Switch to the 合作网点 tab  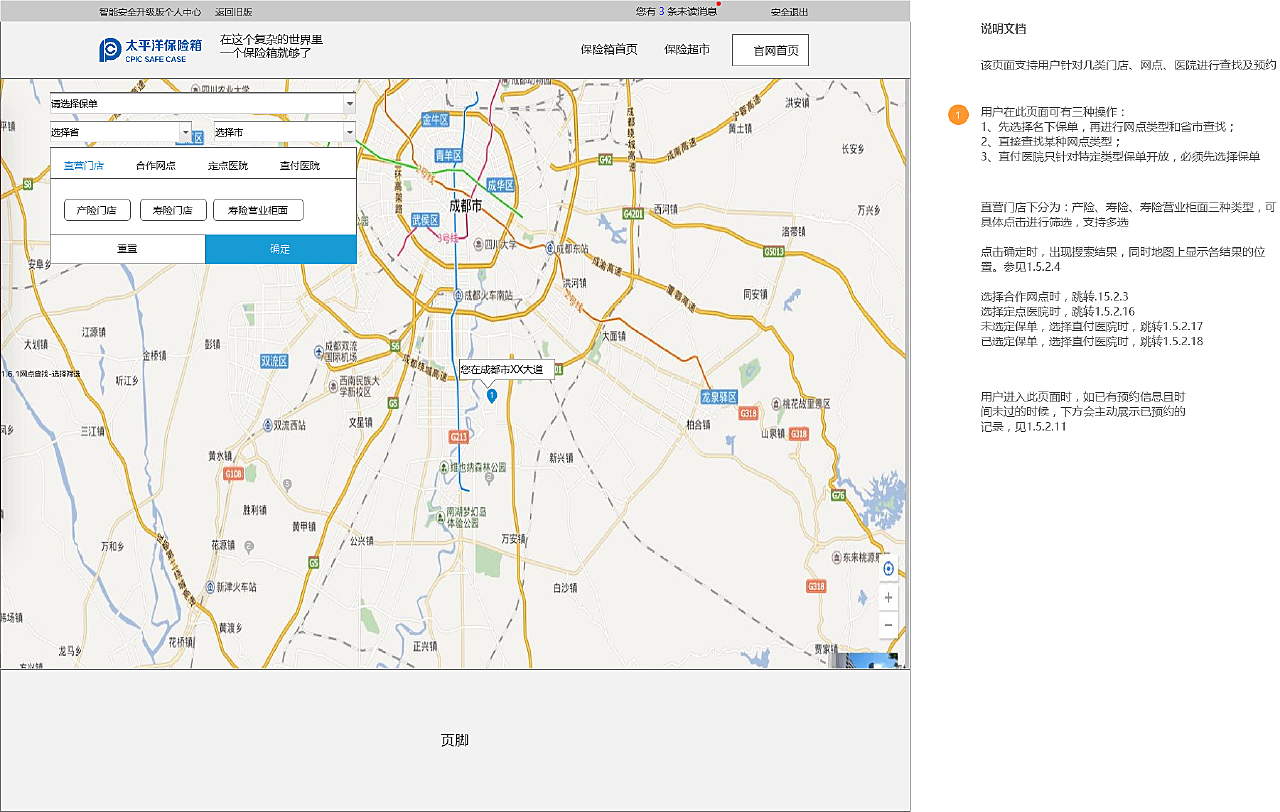point(156,165)
